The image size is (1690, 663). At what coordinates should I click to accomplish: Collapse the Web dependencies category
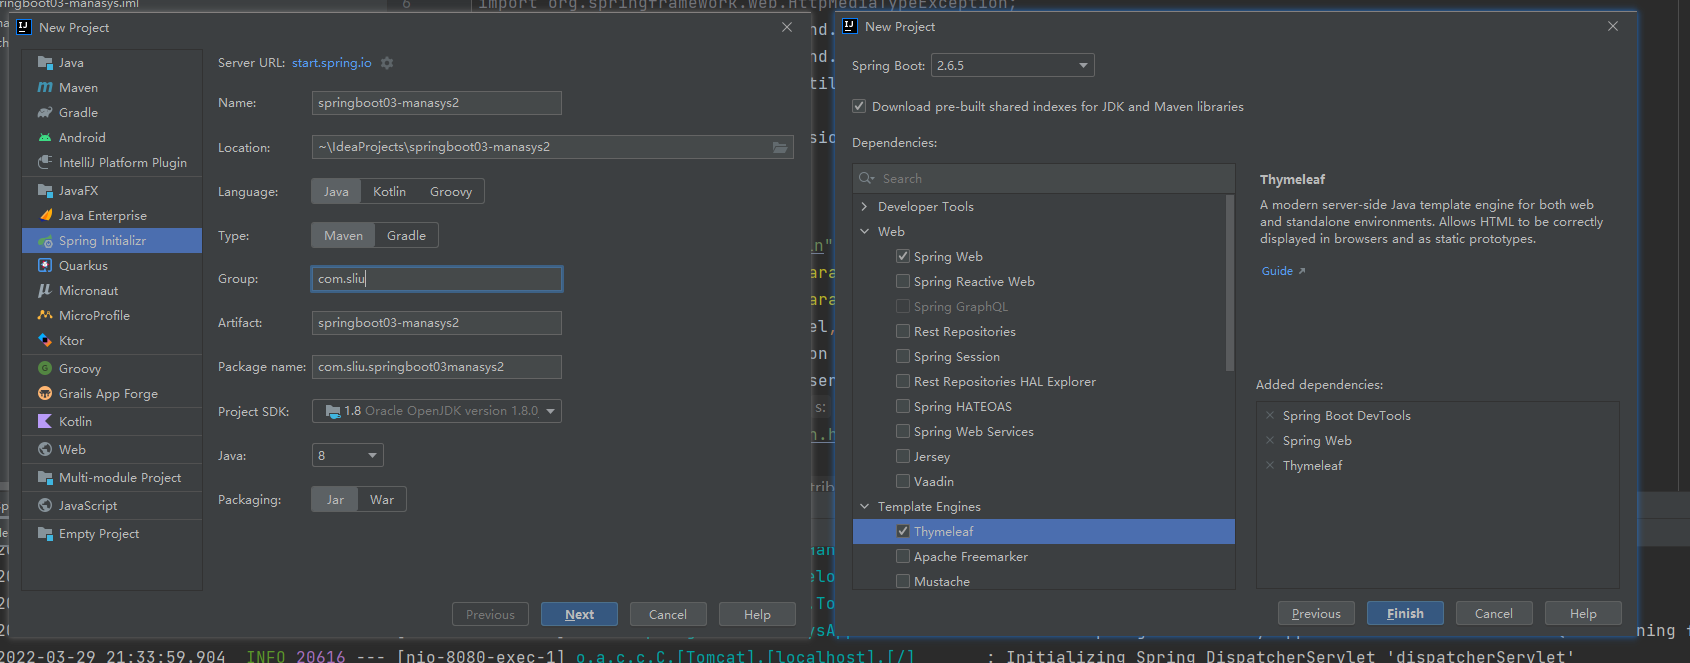[x=864, y=231]
